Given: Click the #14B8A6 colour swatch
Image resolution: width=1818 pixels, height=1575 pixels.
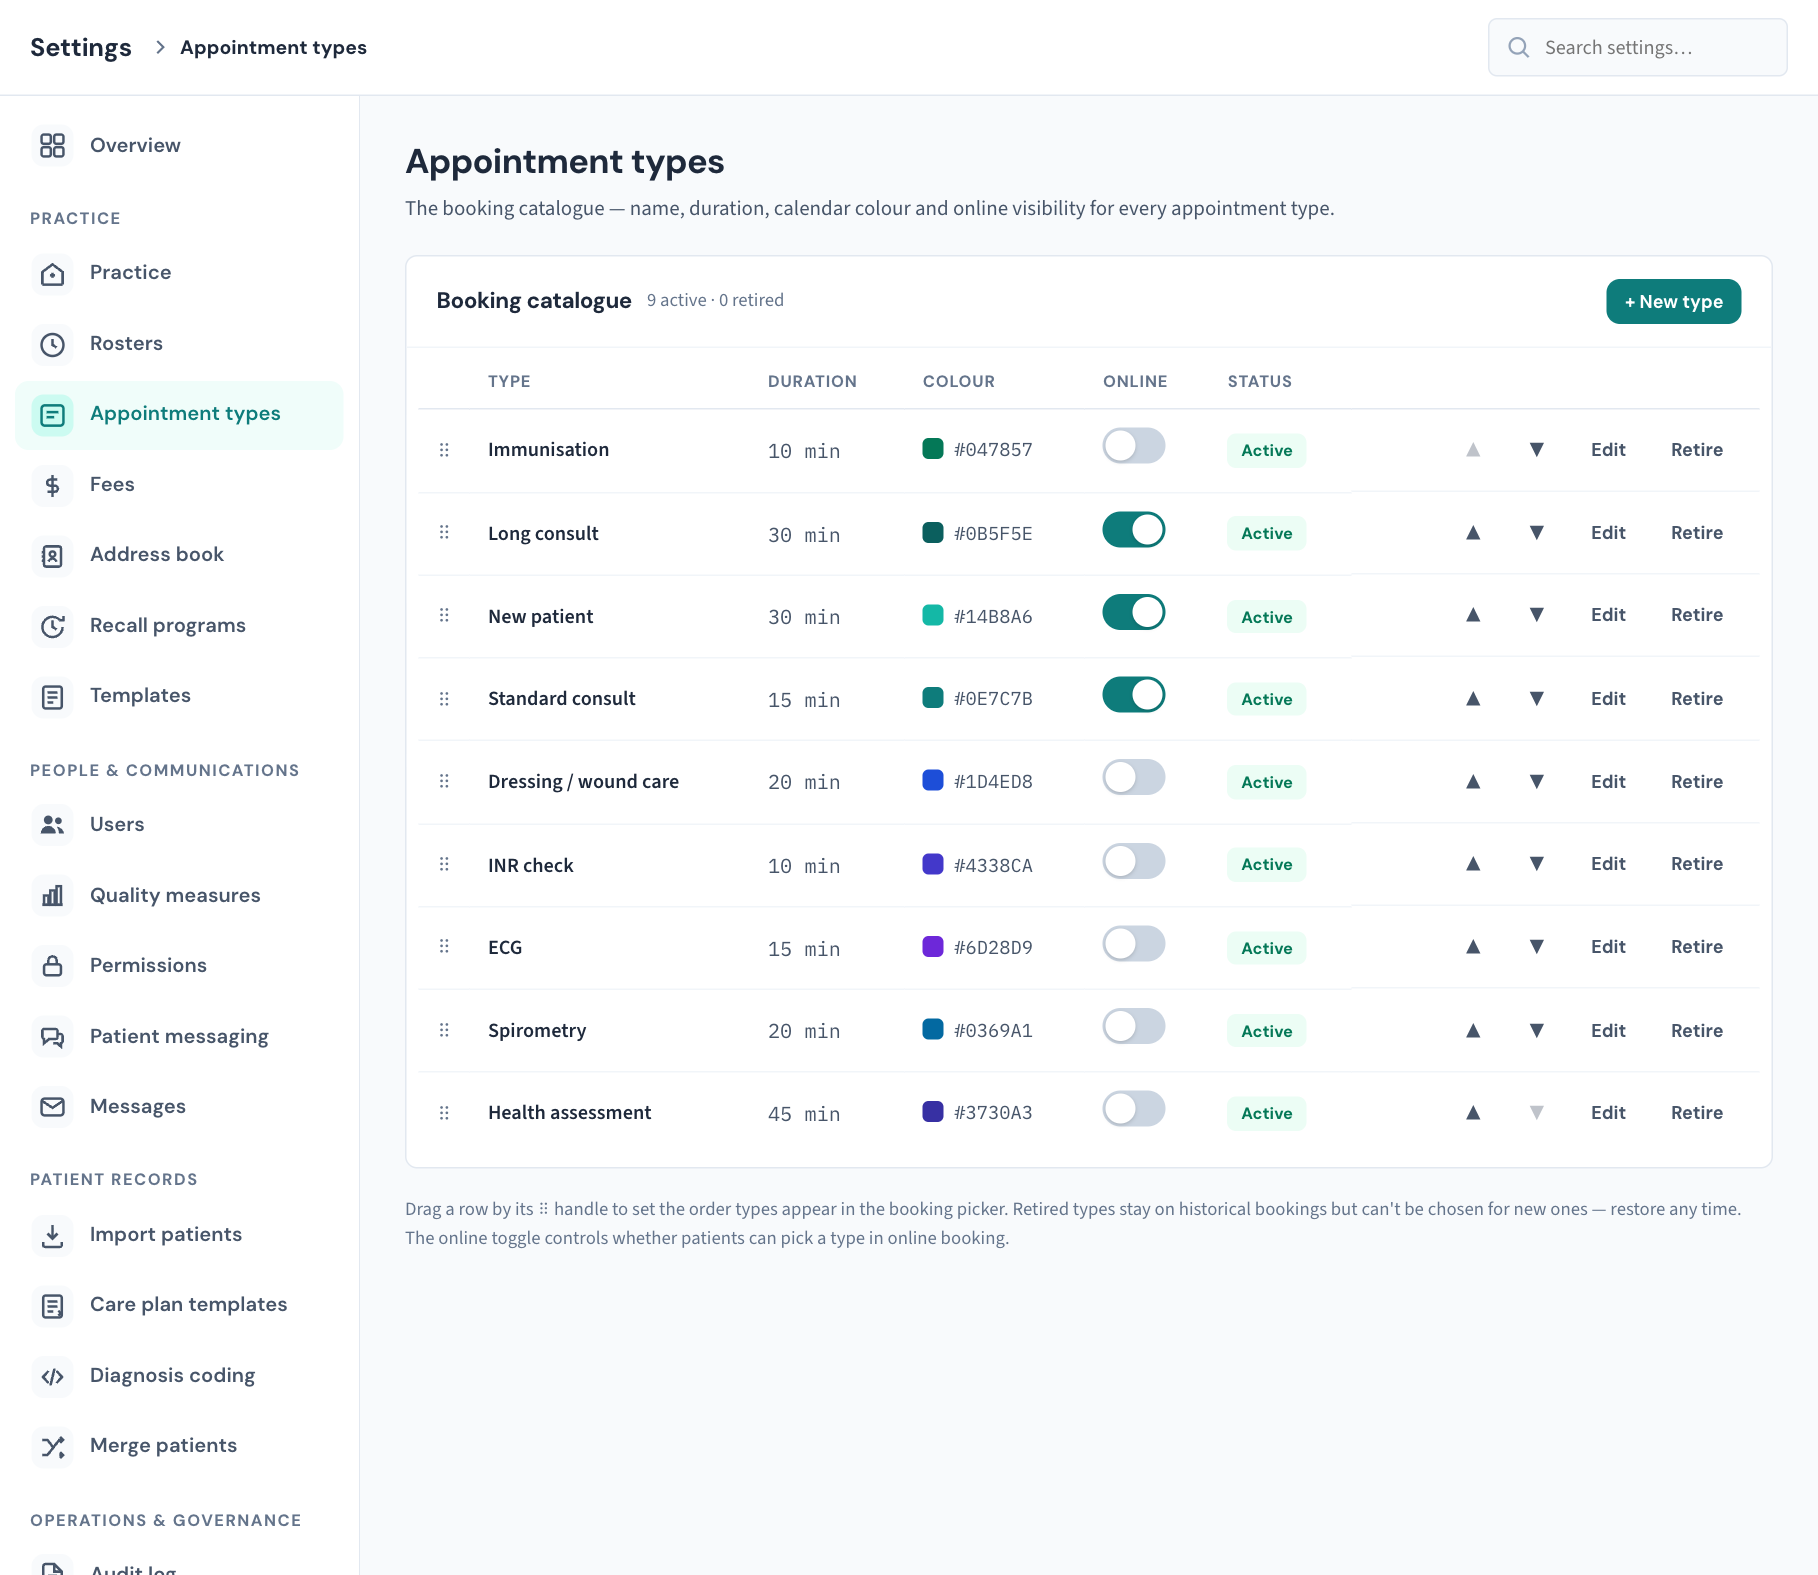Looking at the screenshot, I should [932, 615].
